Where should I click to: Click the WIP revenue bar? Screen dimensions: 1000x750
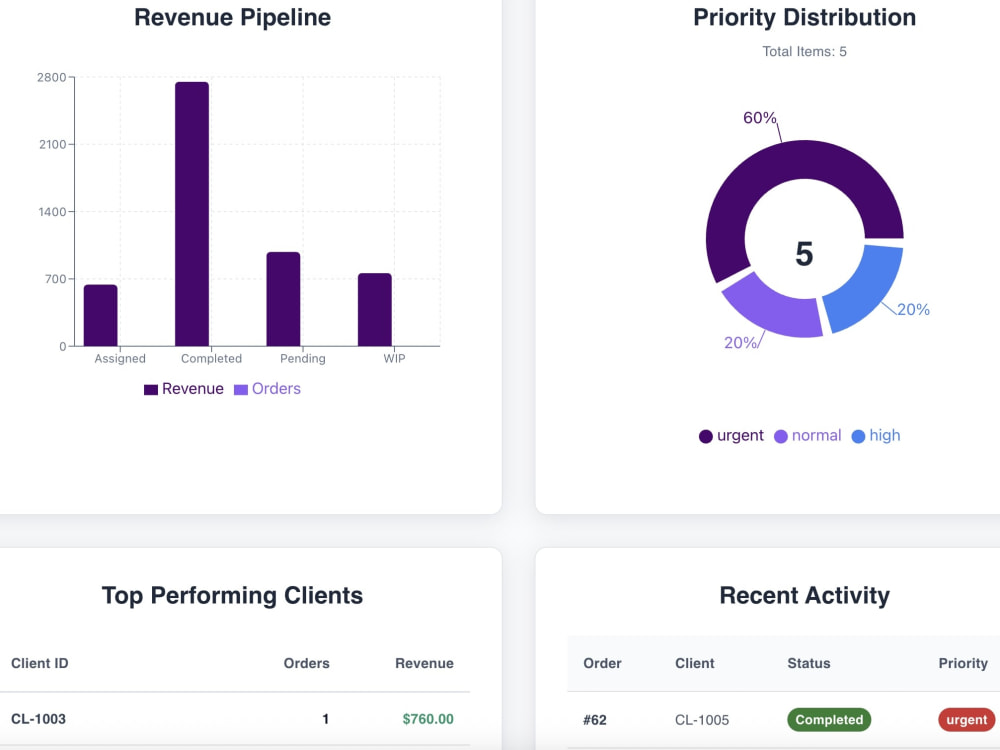[x=374, y=310]
